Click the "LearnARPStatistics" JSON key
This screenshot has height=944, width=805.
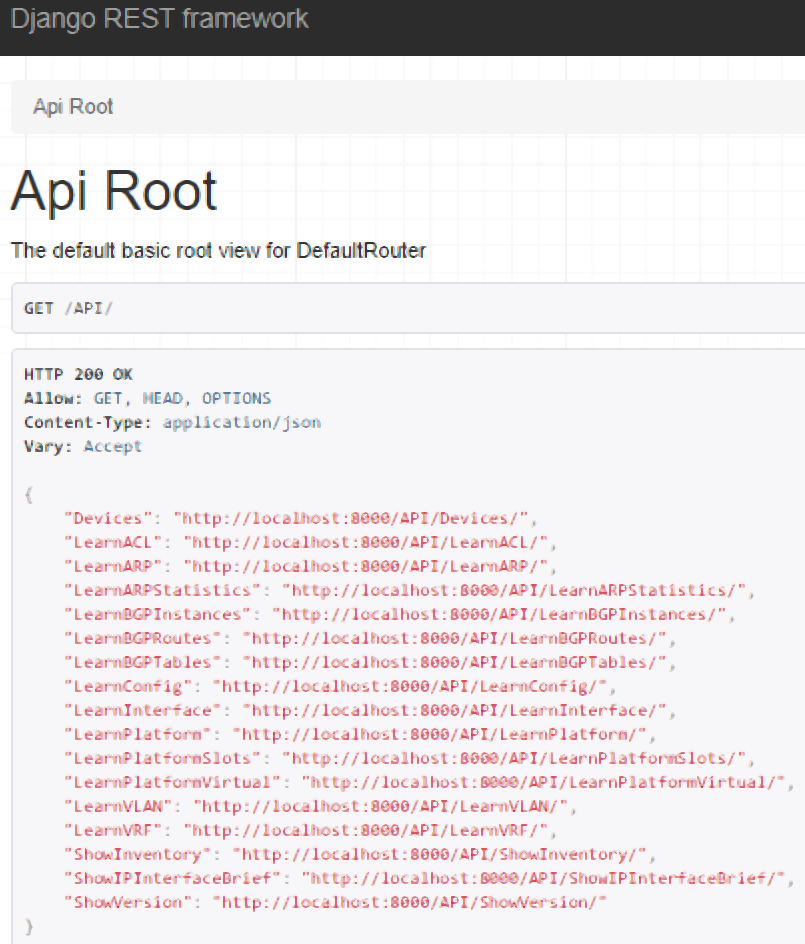click(x=163, y=590)
